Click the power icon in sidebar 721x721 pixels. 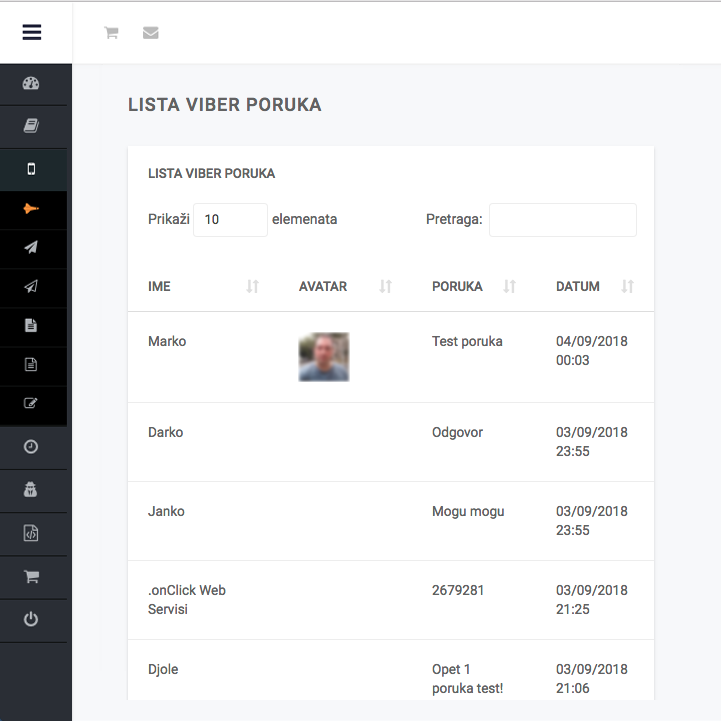[x=31, y=620]
